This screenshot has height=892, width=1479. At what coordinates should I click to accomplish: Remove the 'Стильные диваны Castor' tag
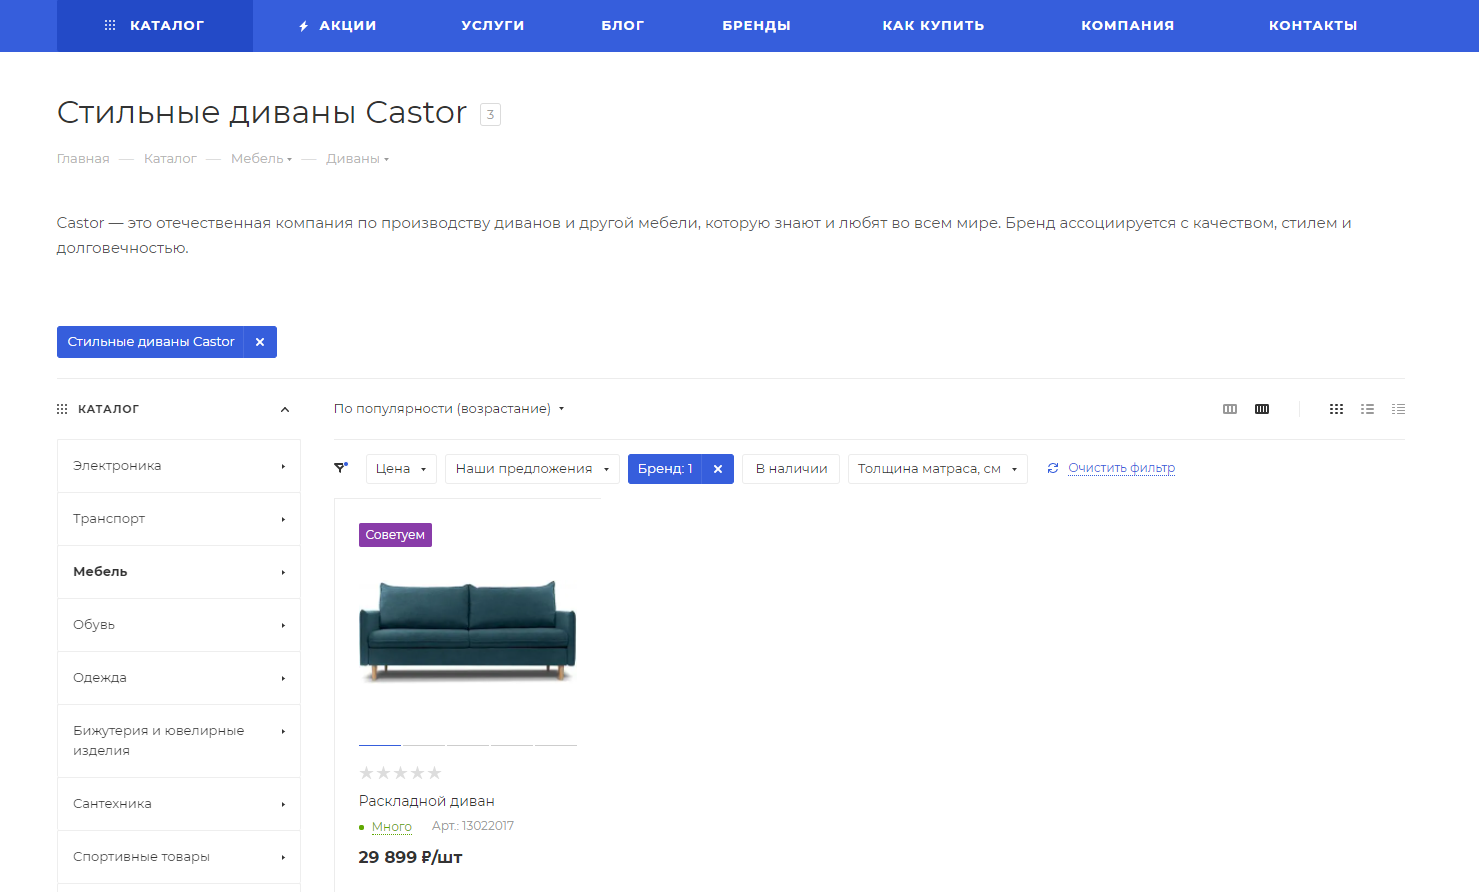(x=260, y=342)
